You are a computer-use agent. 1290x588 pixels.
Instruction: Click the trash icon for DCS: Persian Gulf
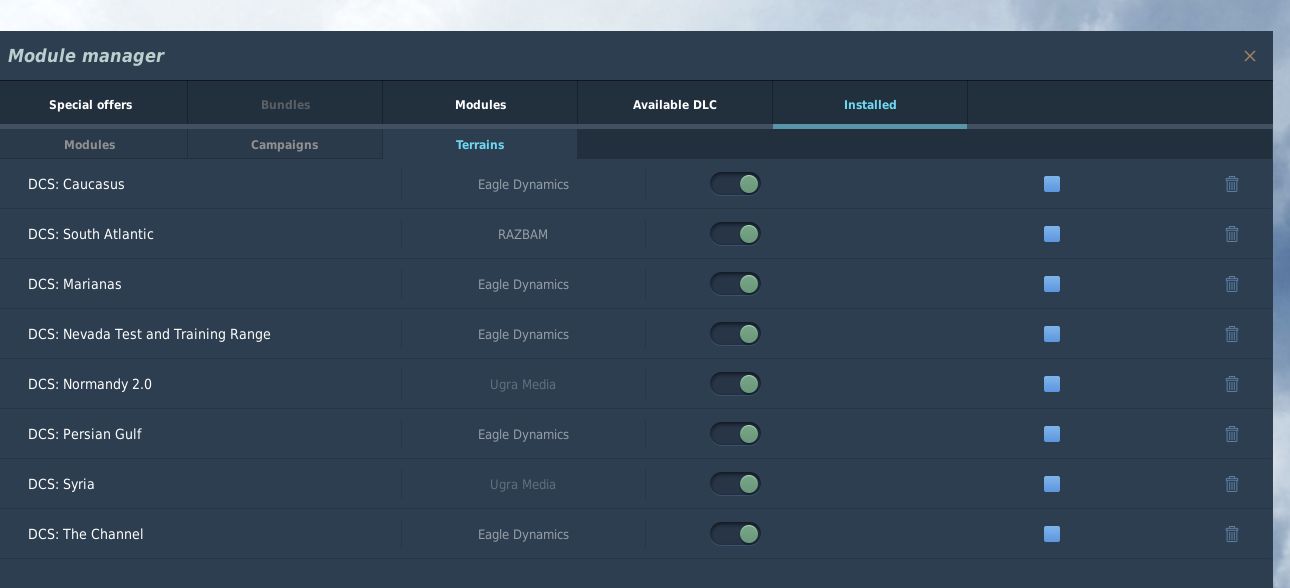click(x=1232, y=434)
